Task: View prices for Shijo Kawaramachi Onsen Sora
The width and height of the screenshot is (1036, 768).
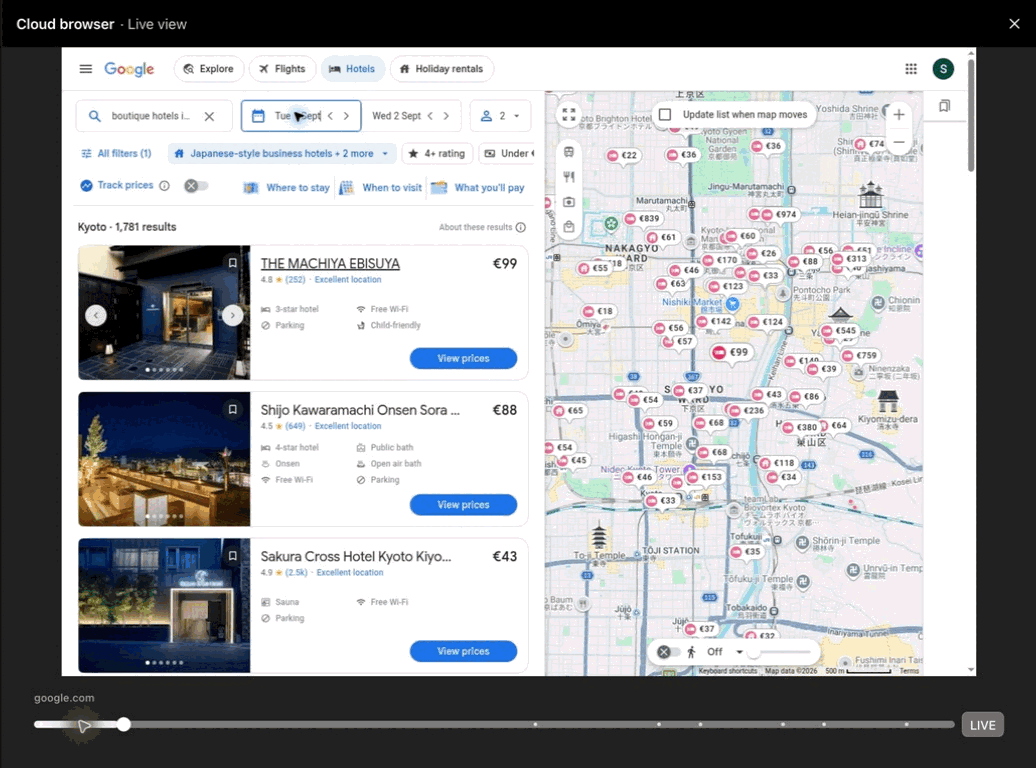Action: [463, 505]
